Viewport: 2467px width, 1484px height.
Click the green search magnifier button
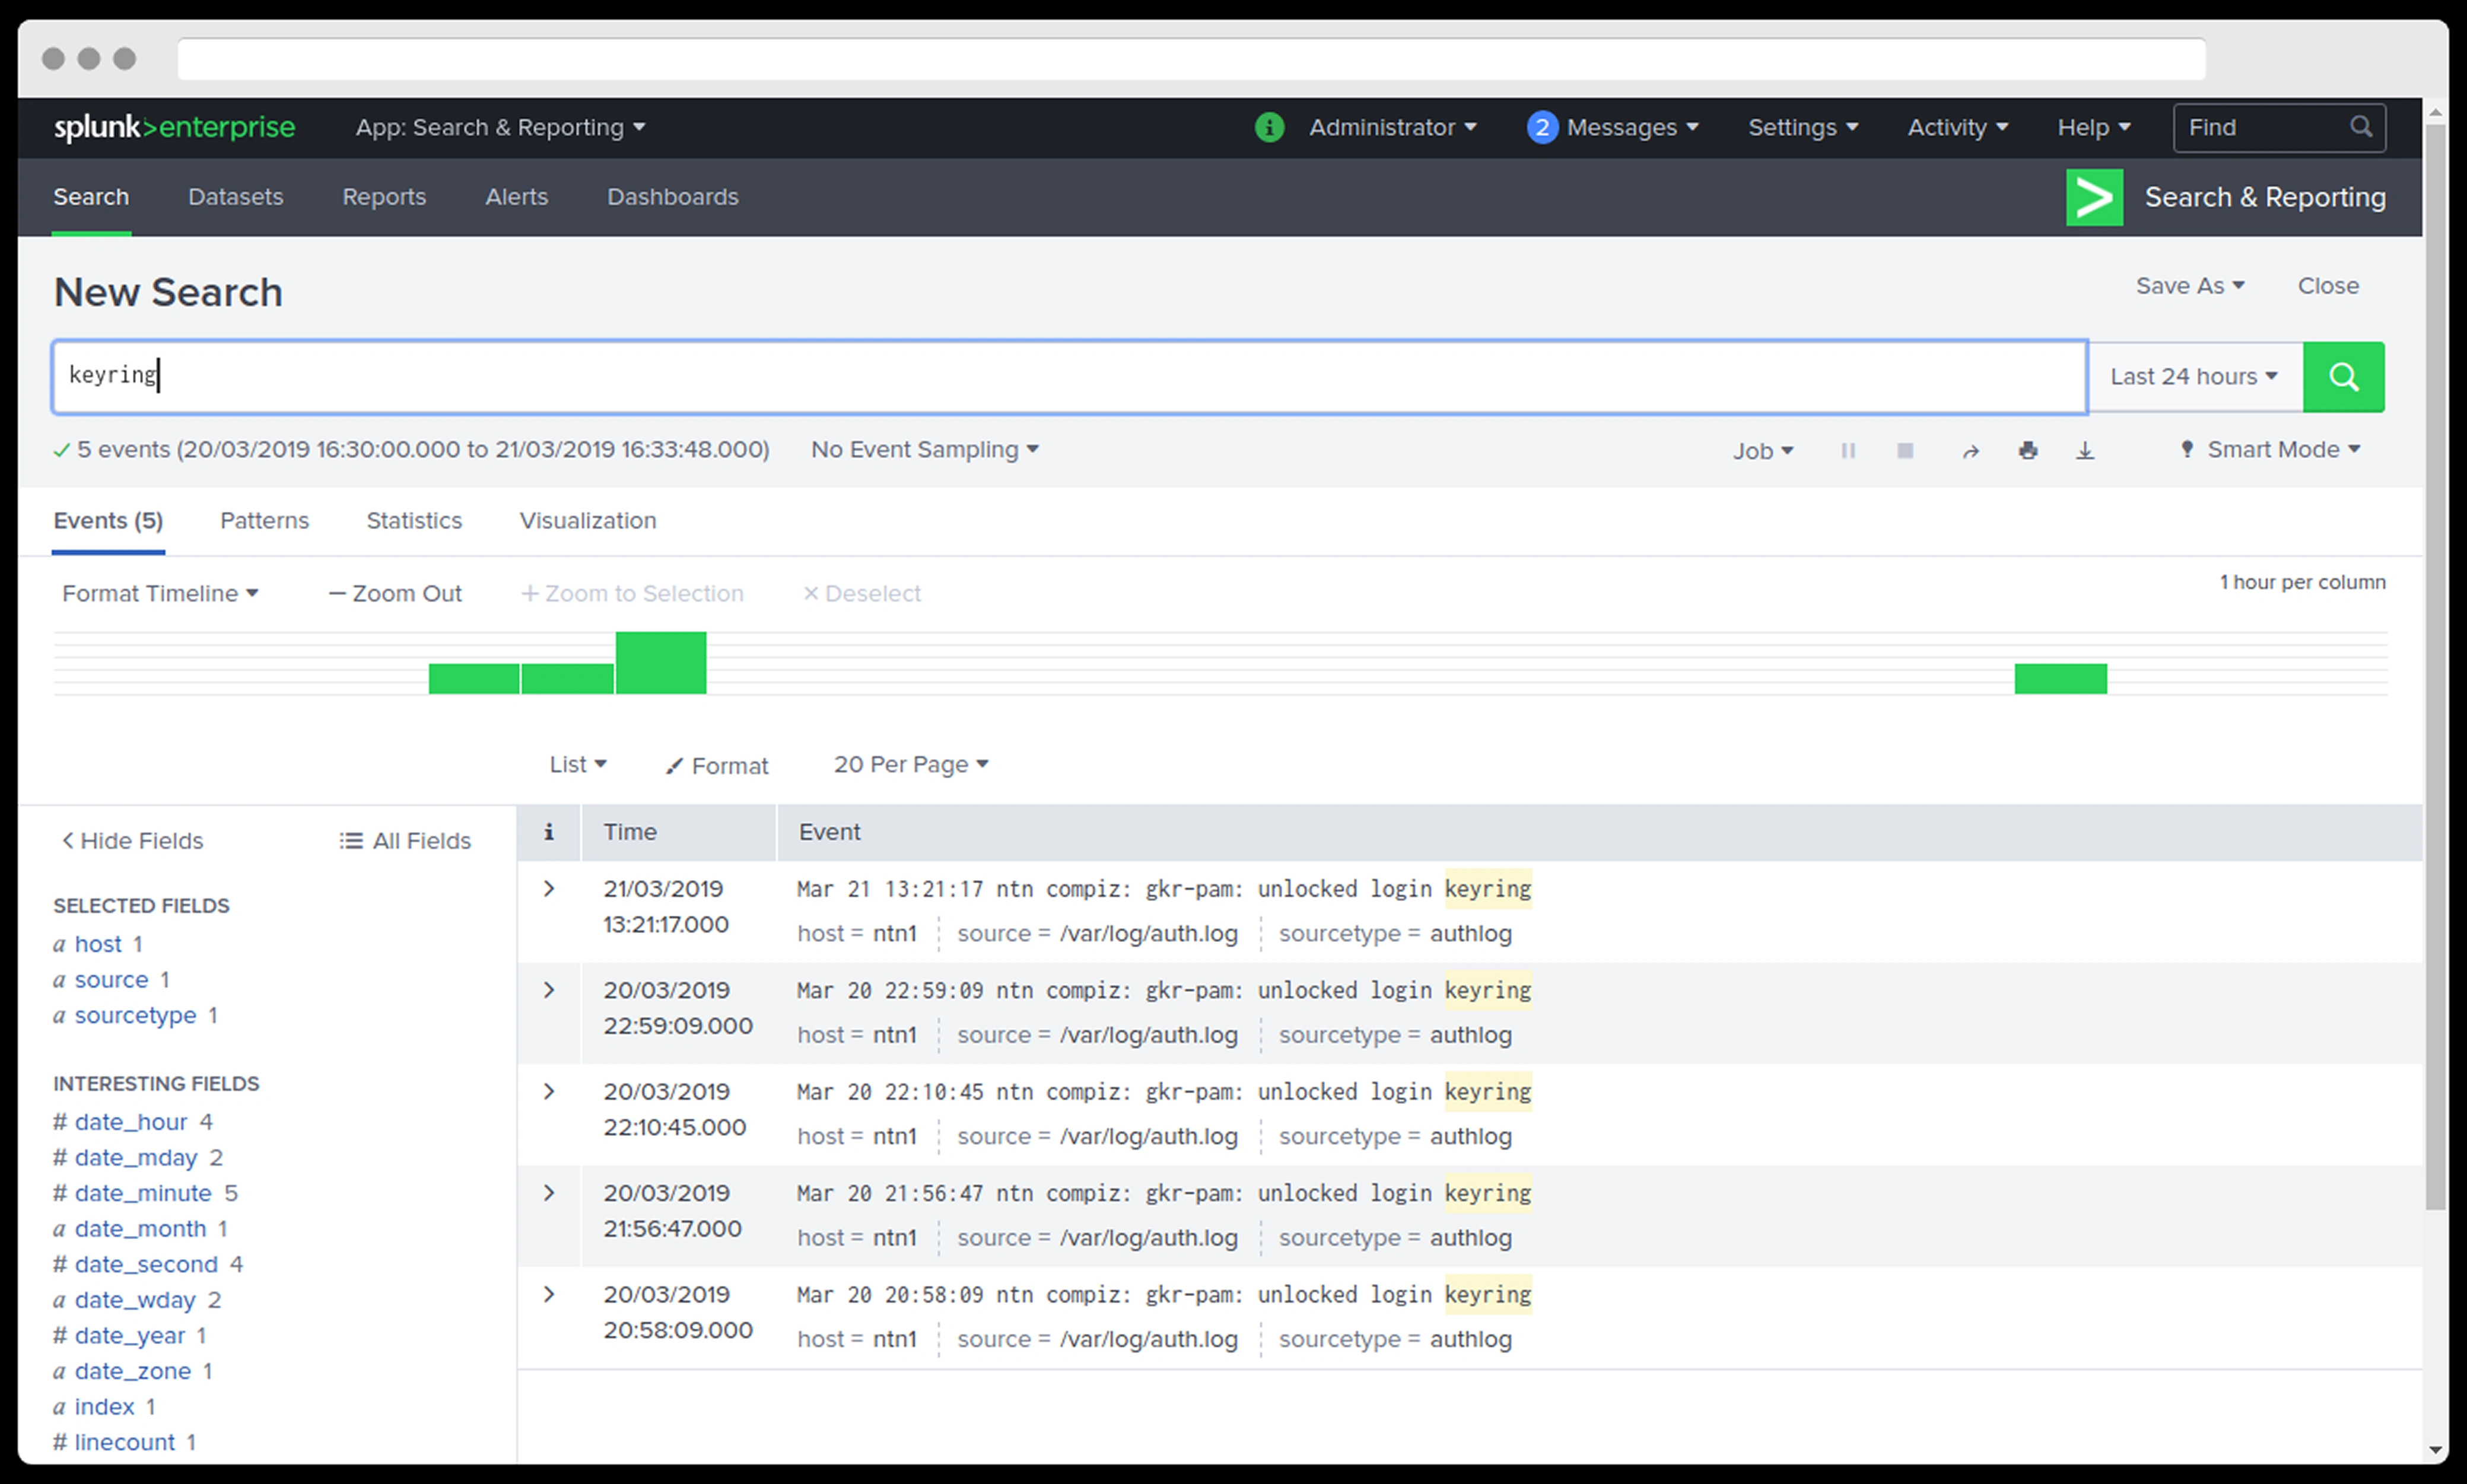pos(2343,377)
